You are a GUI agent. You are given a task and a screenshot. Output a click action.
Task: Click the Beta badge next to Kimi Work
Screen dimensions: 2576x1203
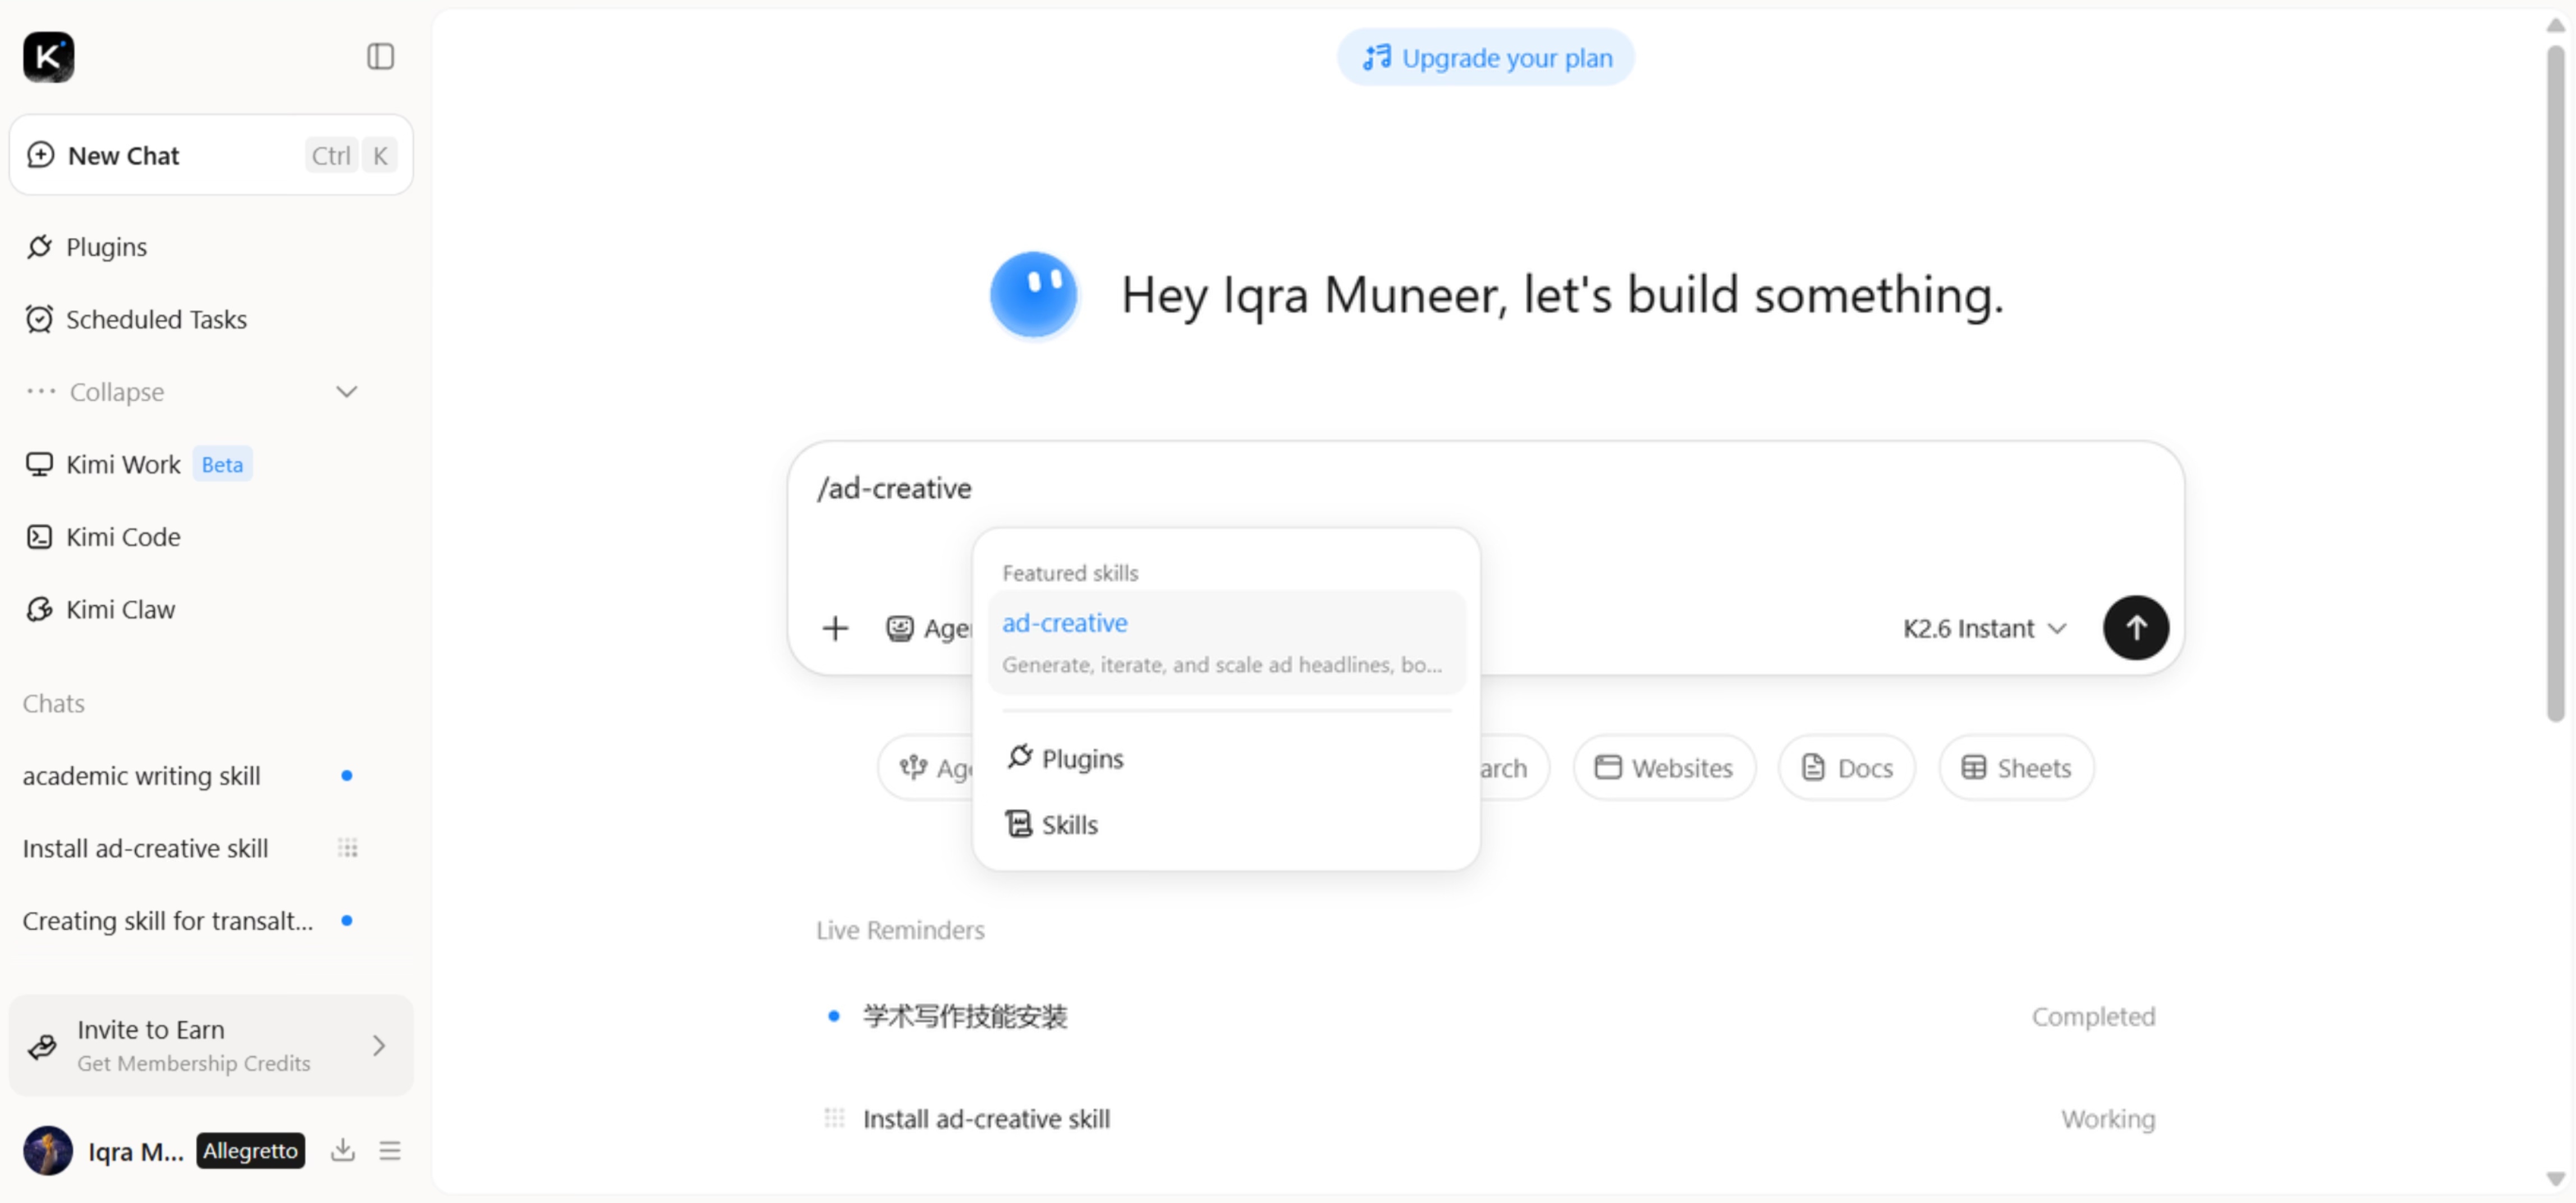pos(222,464)
